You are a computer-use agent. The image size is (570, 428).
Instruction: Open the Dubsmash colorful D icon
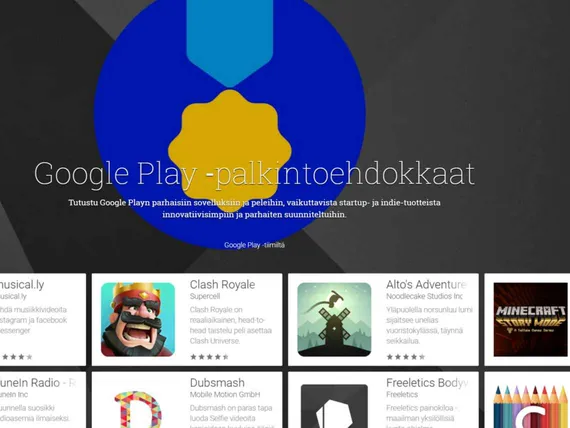coord(138,409)
